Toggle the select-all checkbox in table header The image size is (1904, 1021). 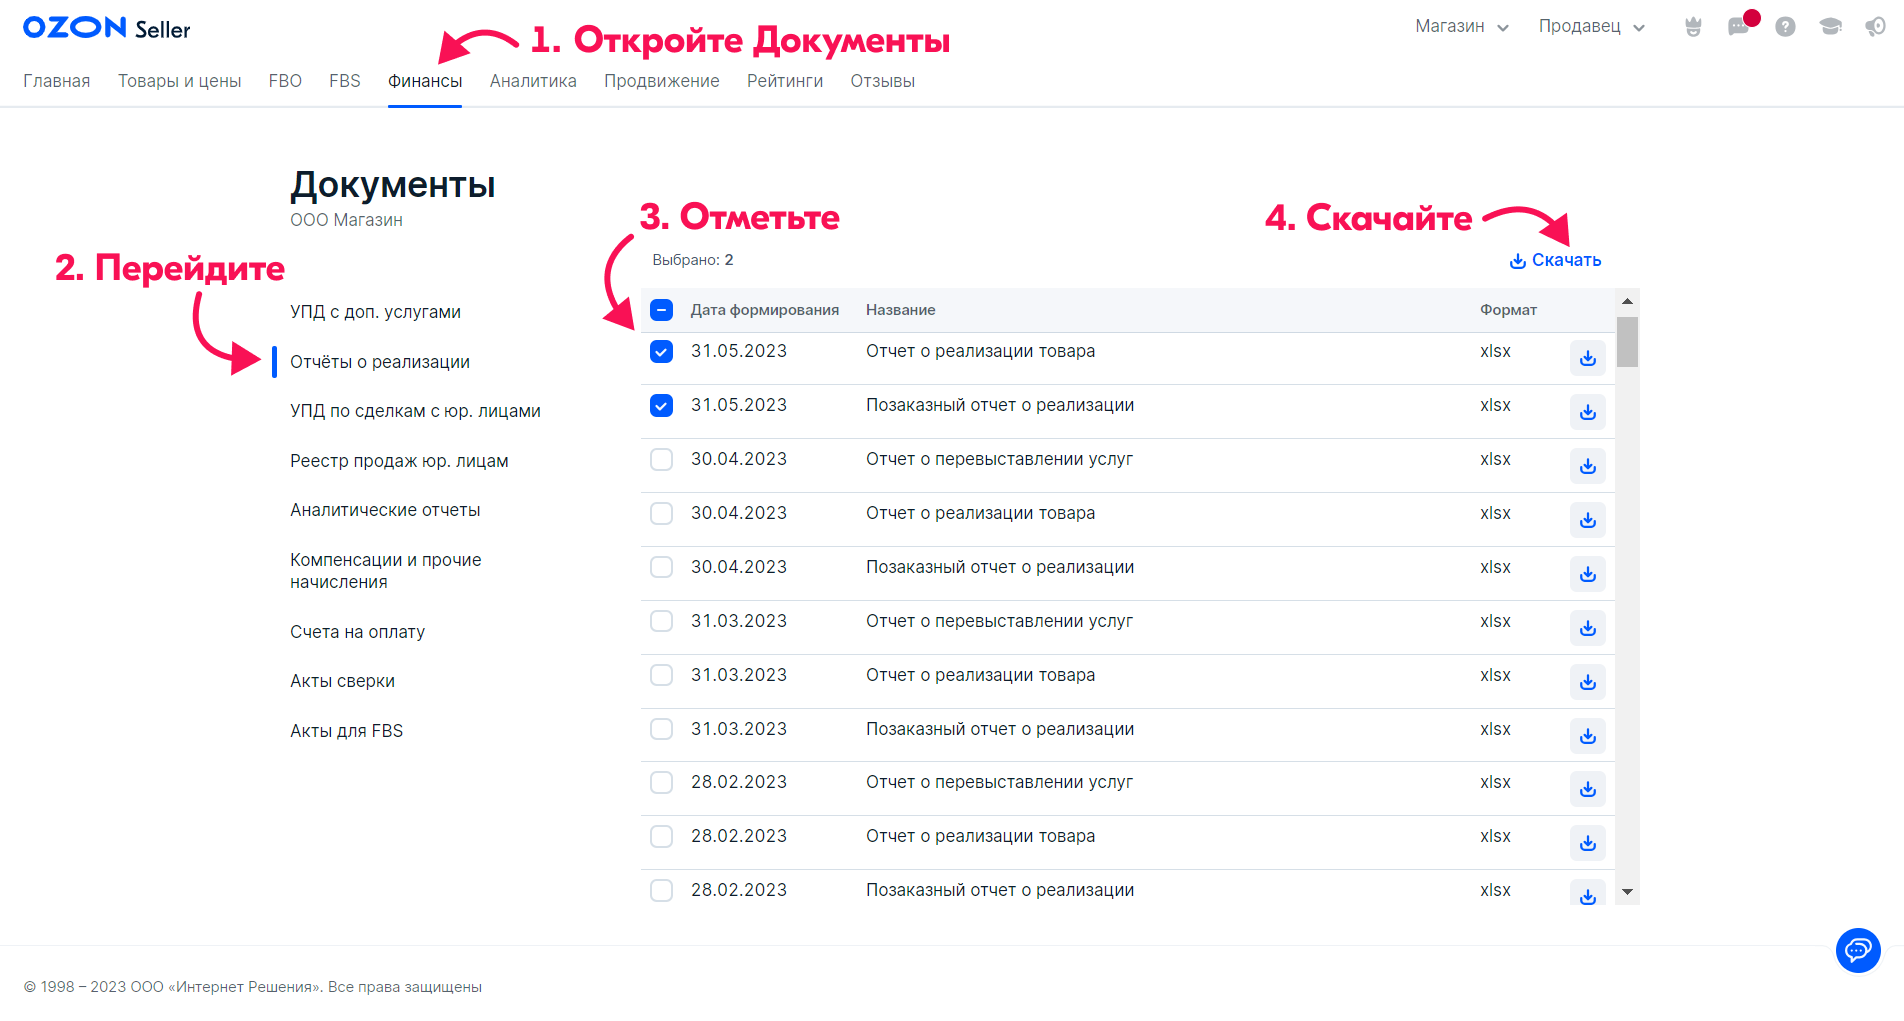(661, 310)
